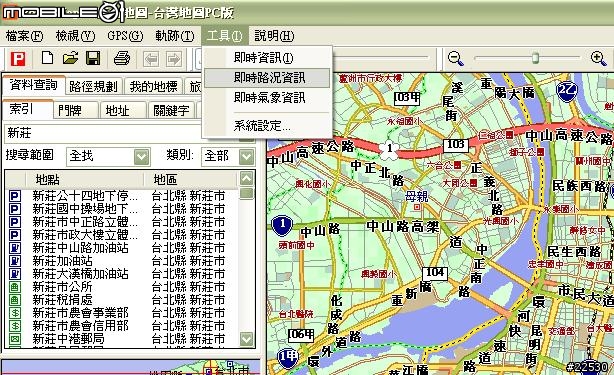Open the 檢視(V) menu
This screenshot has width=614, height=375.
click(75, 36)
